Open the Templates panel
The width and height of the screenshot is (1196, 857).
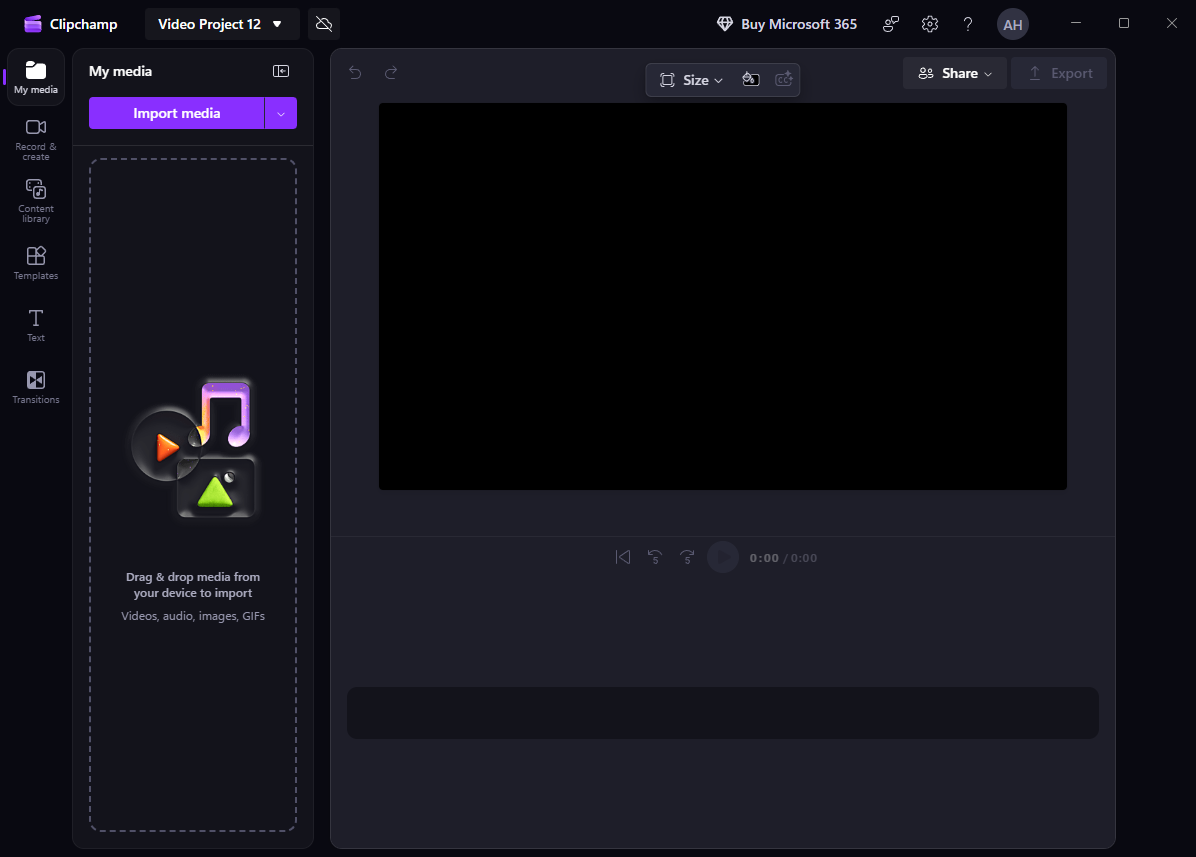tap(36, 263)
